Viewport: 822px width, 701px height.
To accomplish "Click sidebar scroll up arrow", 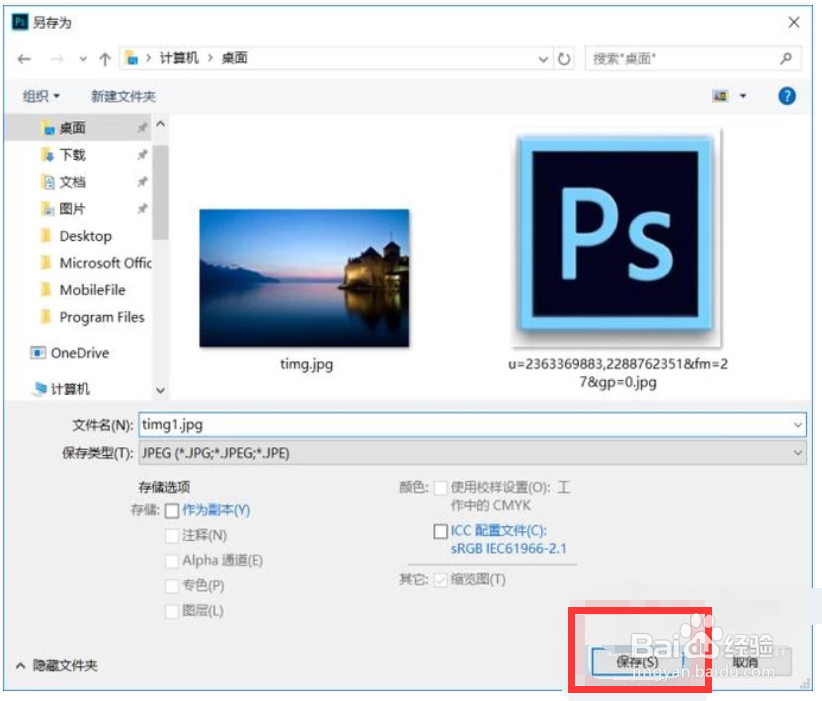I will (160, 125).
